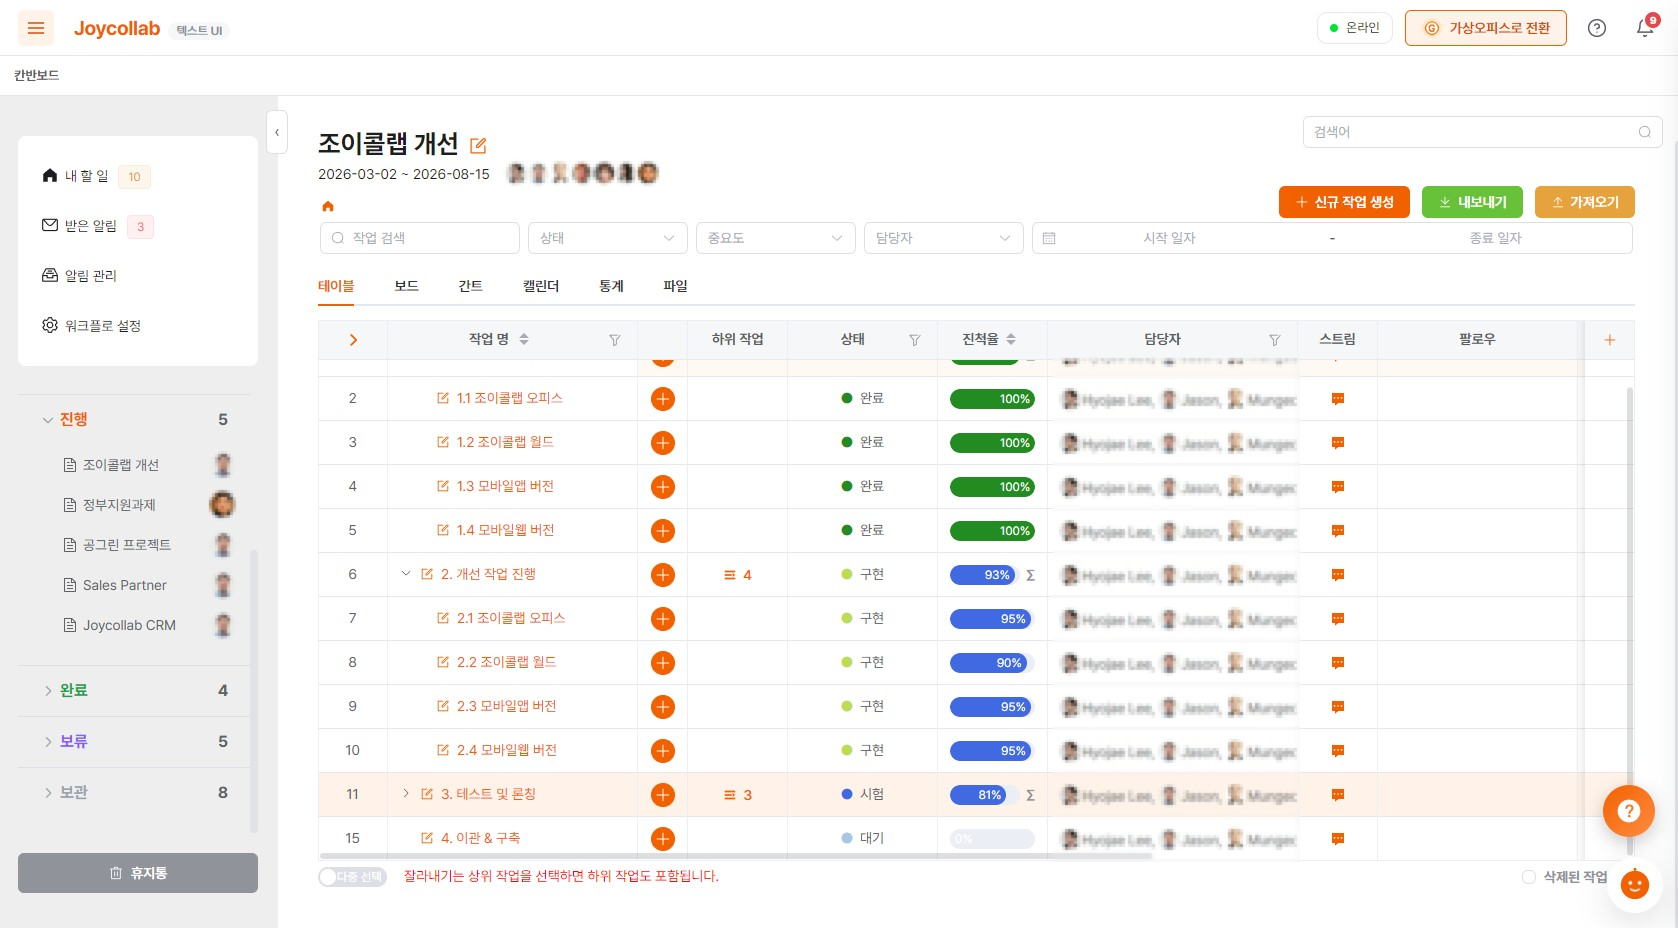Image resolution: width=1678 pixels, height=928 pixels.
Task: Add a subtask to 1.1 조이콜랩 오피스
Action: coord(662,399)
